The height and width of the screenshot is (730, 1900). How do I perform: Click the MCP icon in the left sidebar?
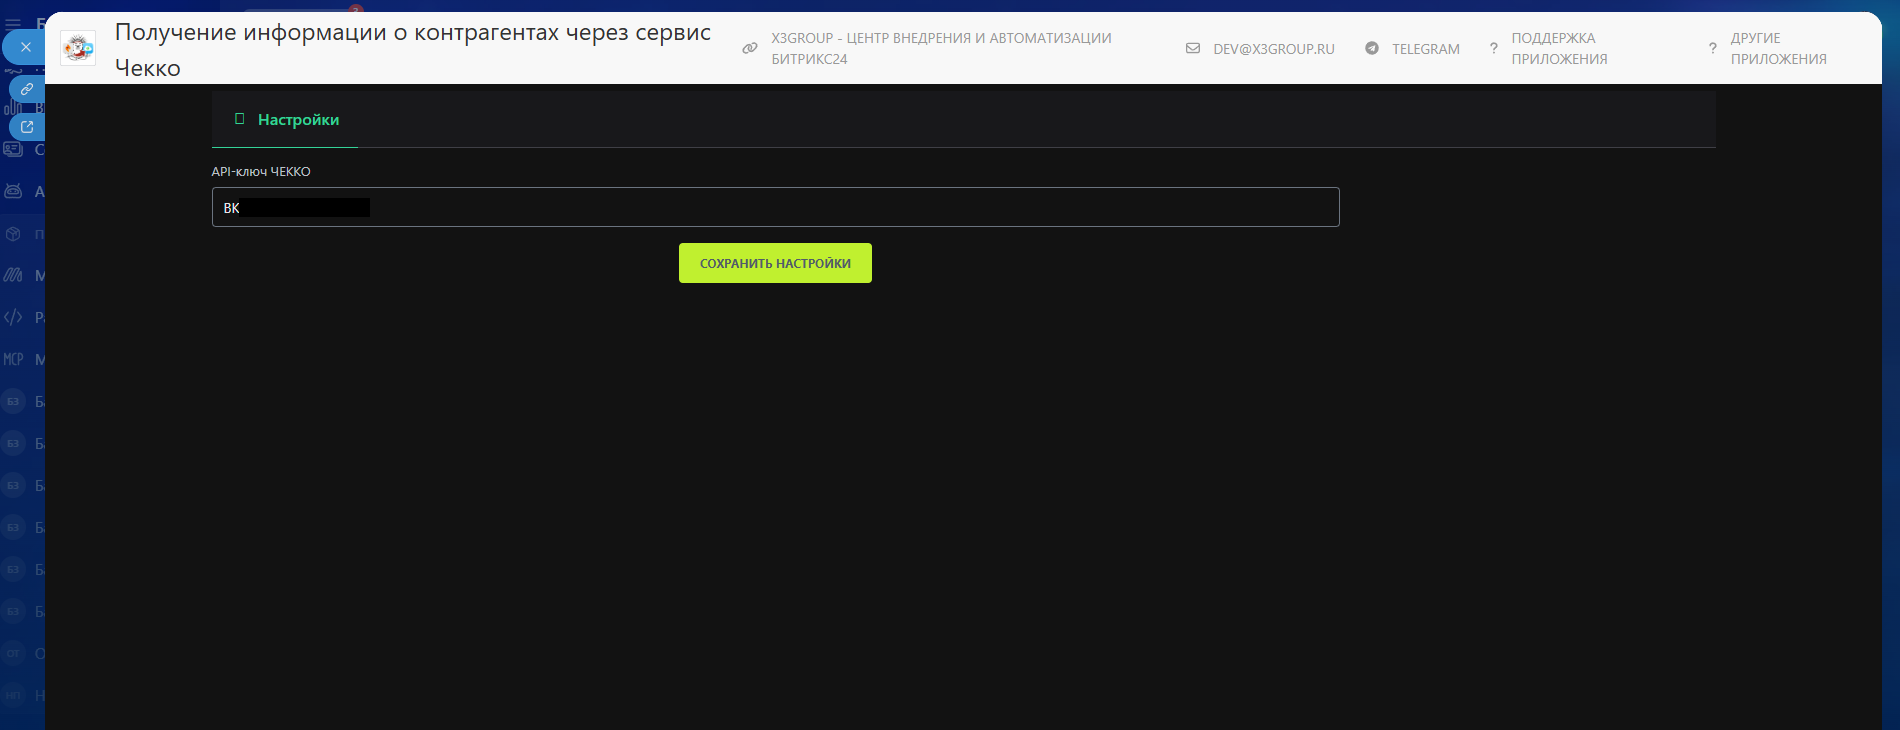[x=13, y=359]
